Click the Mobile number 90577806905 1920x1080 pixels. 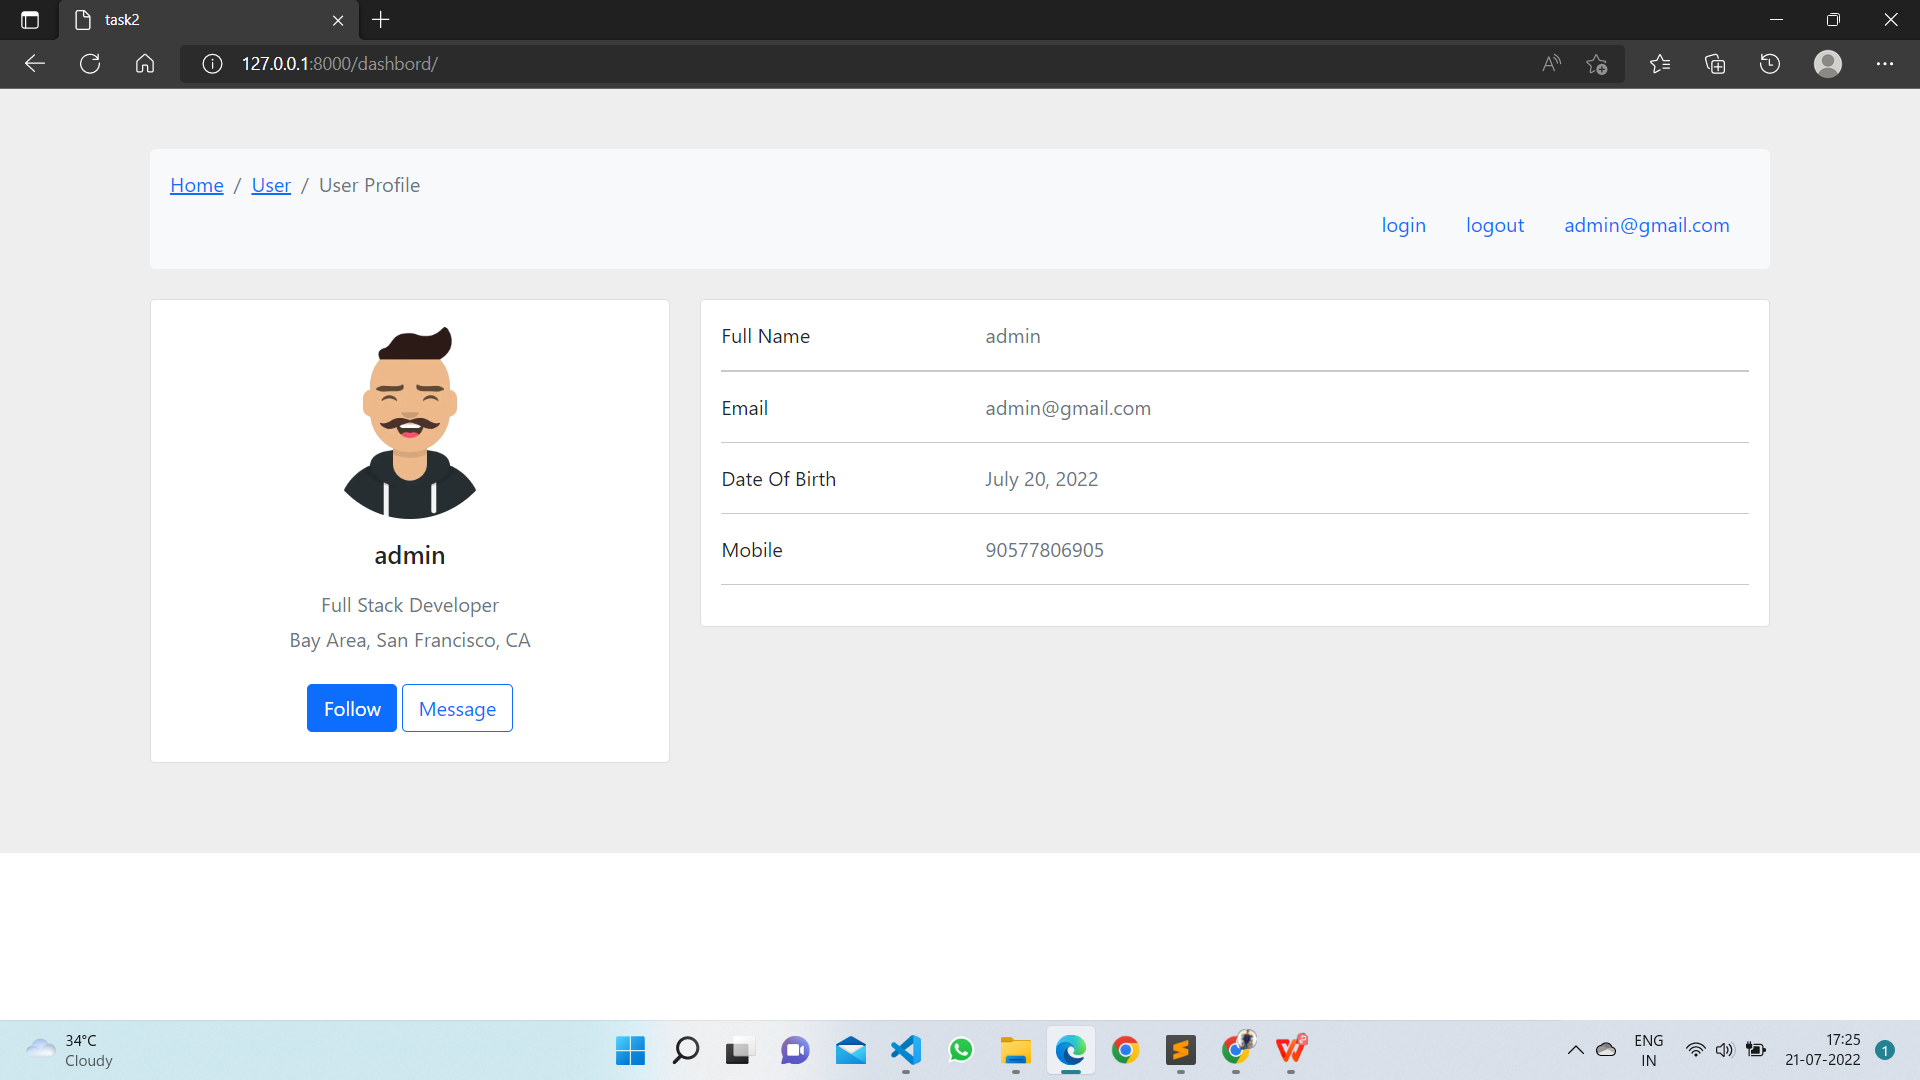point(1045,550)
